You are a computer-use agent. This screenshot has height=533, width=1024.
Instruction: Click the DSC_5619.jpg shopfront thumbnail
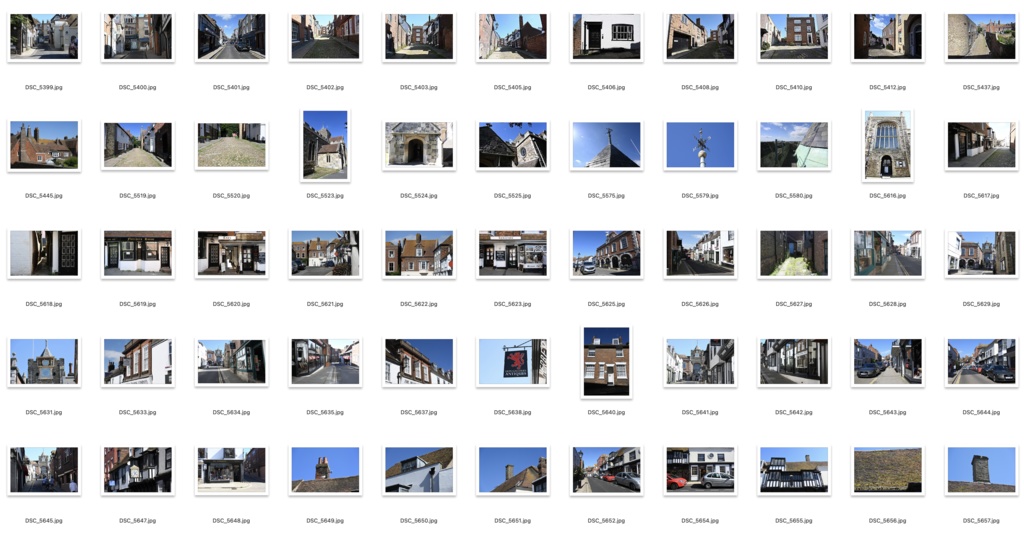point(138,253)
